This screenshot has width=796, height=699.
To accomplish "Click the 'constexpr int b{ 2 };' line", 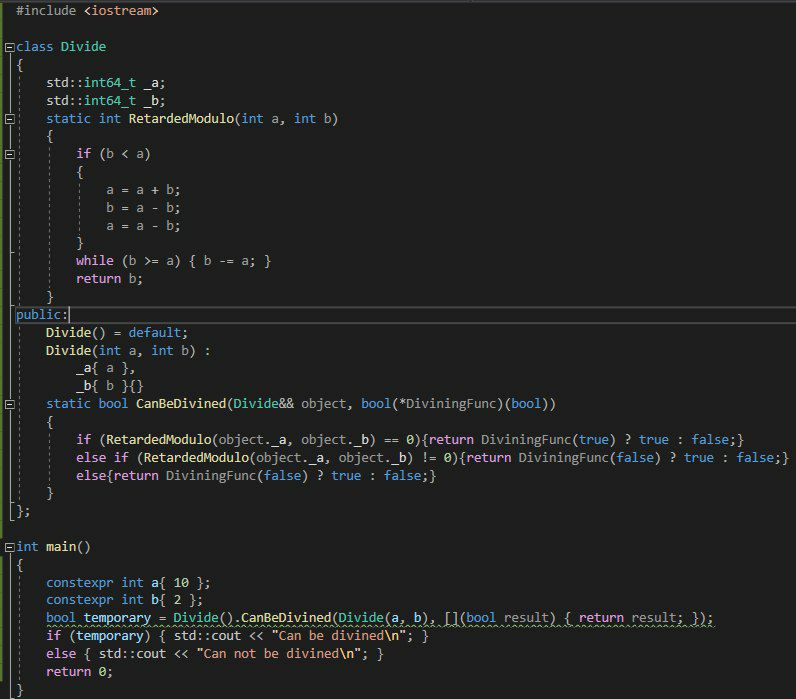I will [x=124, y=601].
